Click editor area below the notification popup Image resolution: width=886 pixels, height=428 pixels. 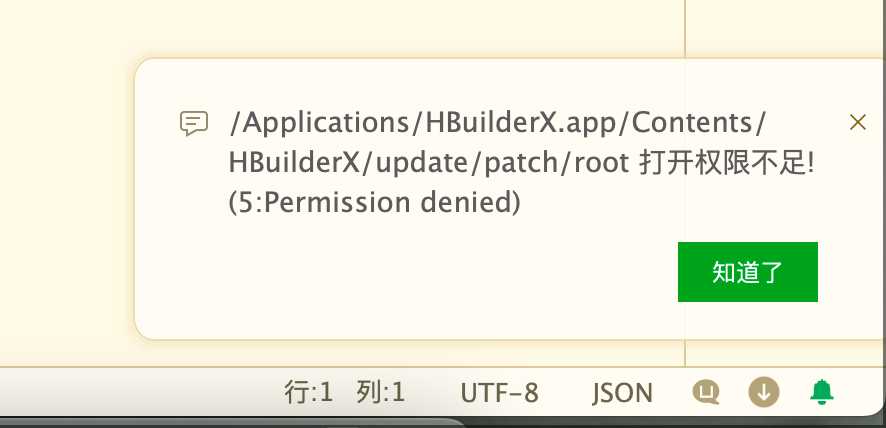tap(396, 354)
